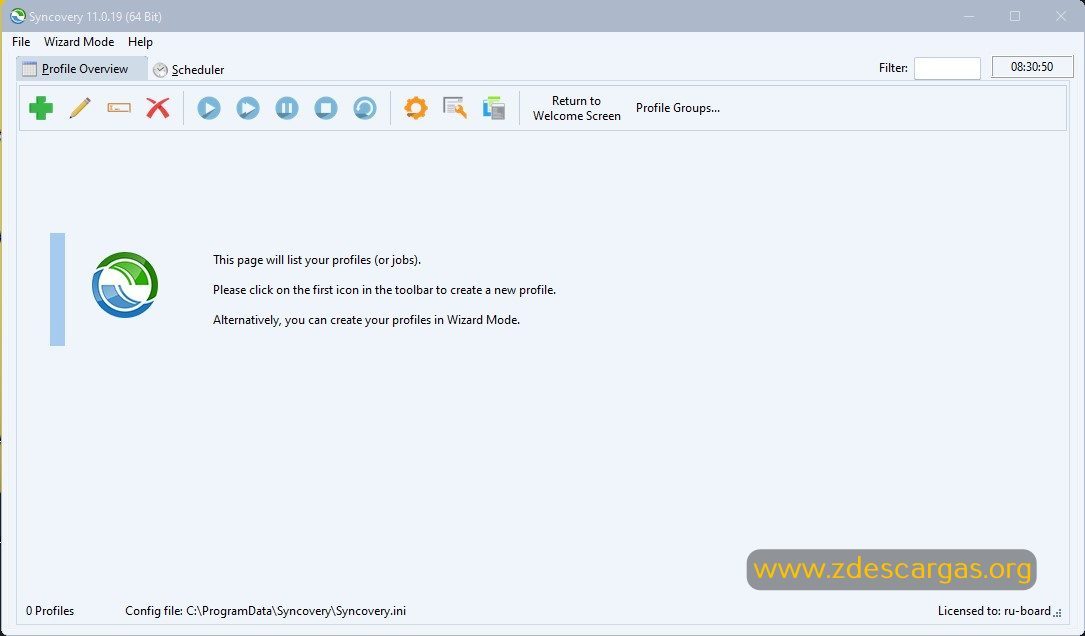Minimize the Syncovery window
This screenshot has height=636, width=1085.
pos(969,16)
